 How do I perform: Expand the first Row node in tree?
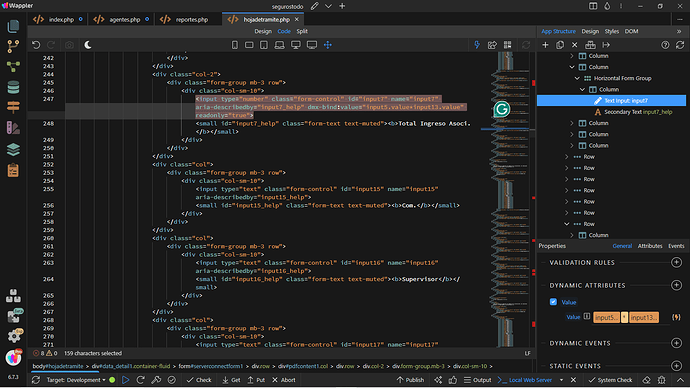(567, 157)
